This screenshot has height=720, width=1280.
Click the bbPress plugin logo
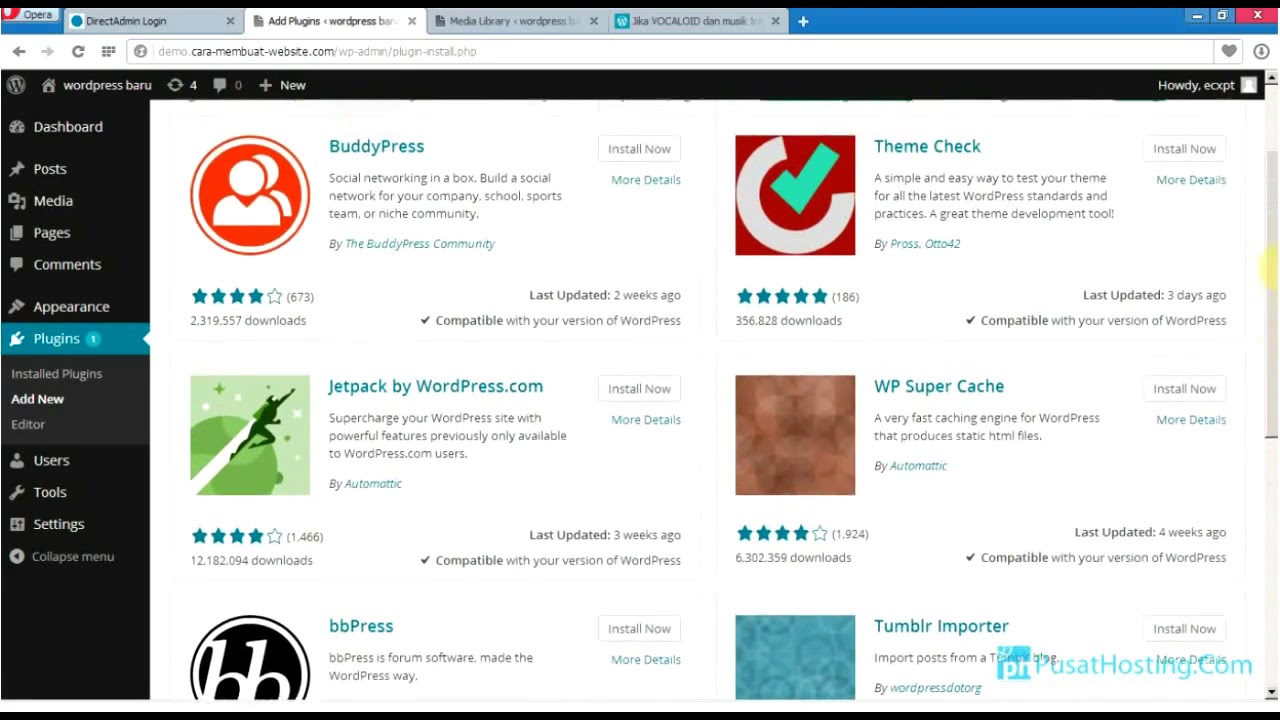pos(250,657)
